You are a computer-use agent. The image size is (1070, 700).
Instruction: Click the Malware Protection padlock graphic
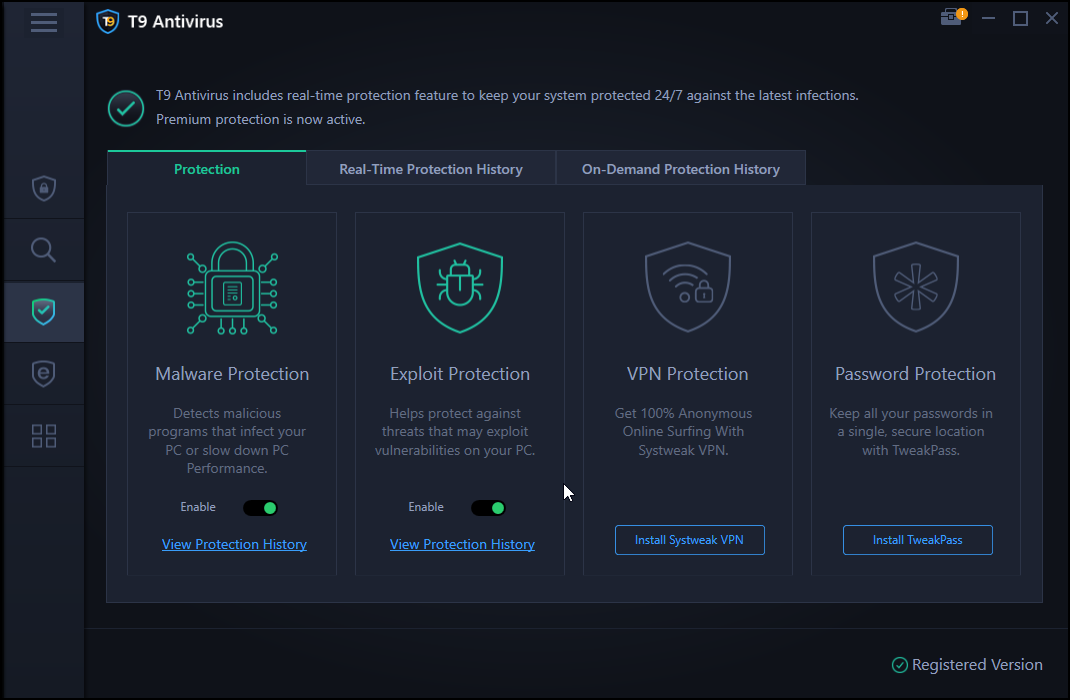[x=232, y=291]
